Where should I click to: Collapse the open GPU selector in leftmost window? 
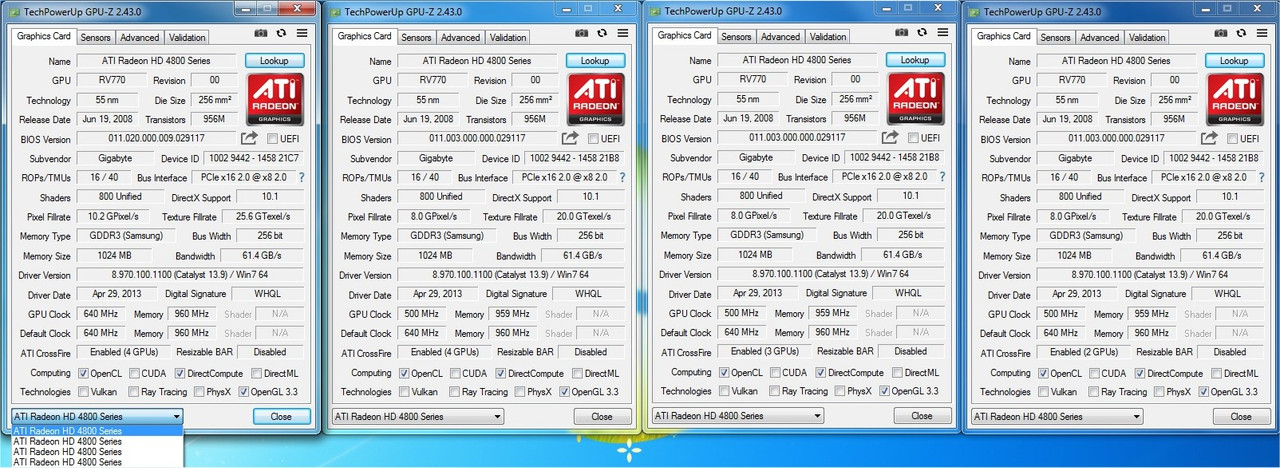point(97,416)
